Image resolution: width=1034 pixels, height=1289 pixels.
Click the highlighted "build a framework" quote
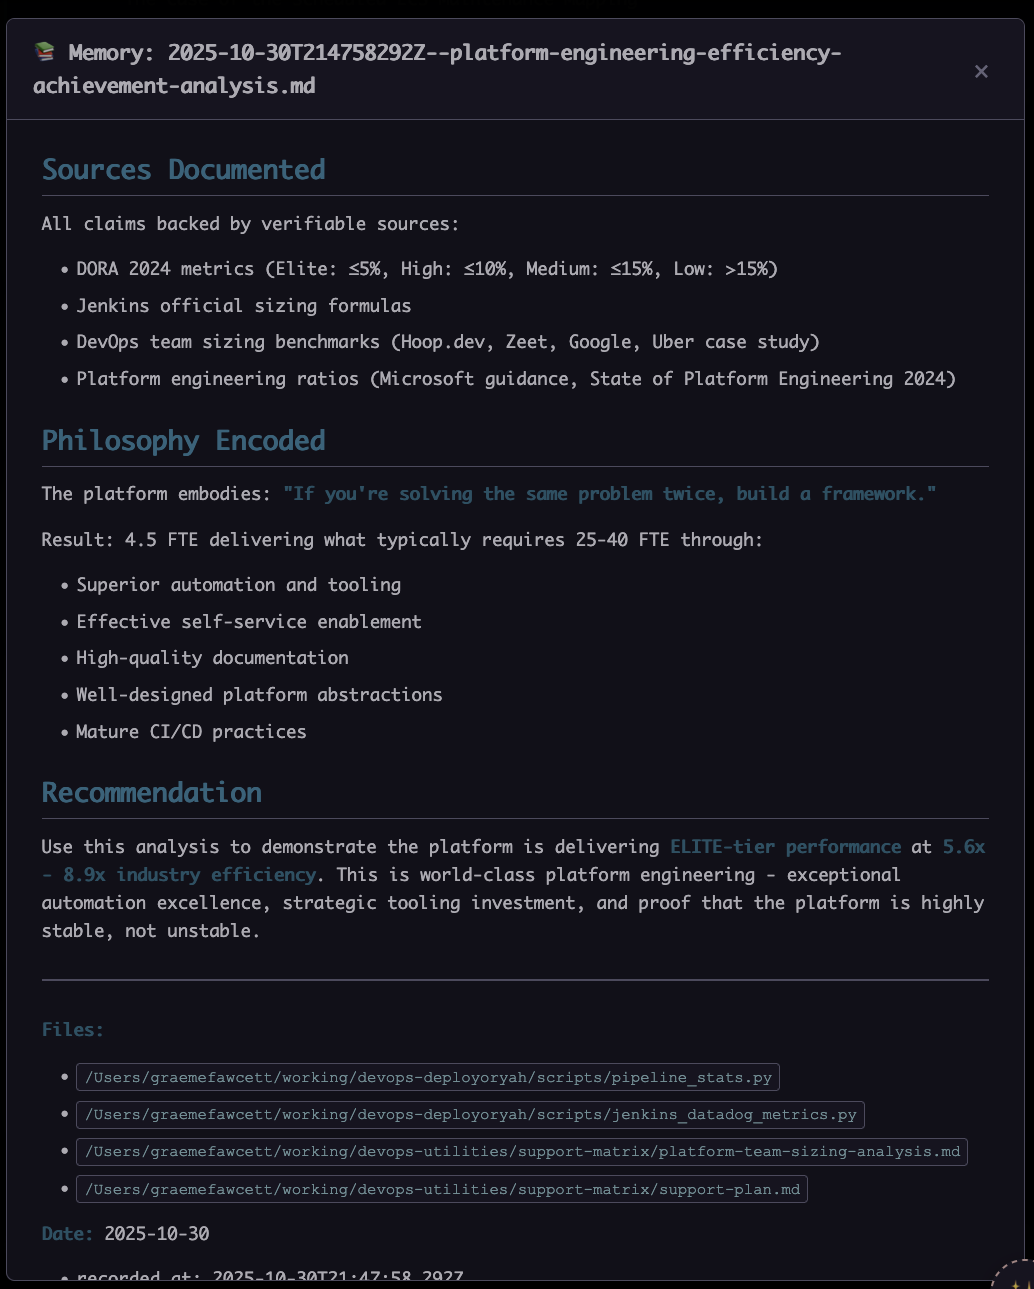tap(609, 494)
